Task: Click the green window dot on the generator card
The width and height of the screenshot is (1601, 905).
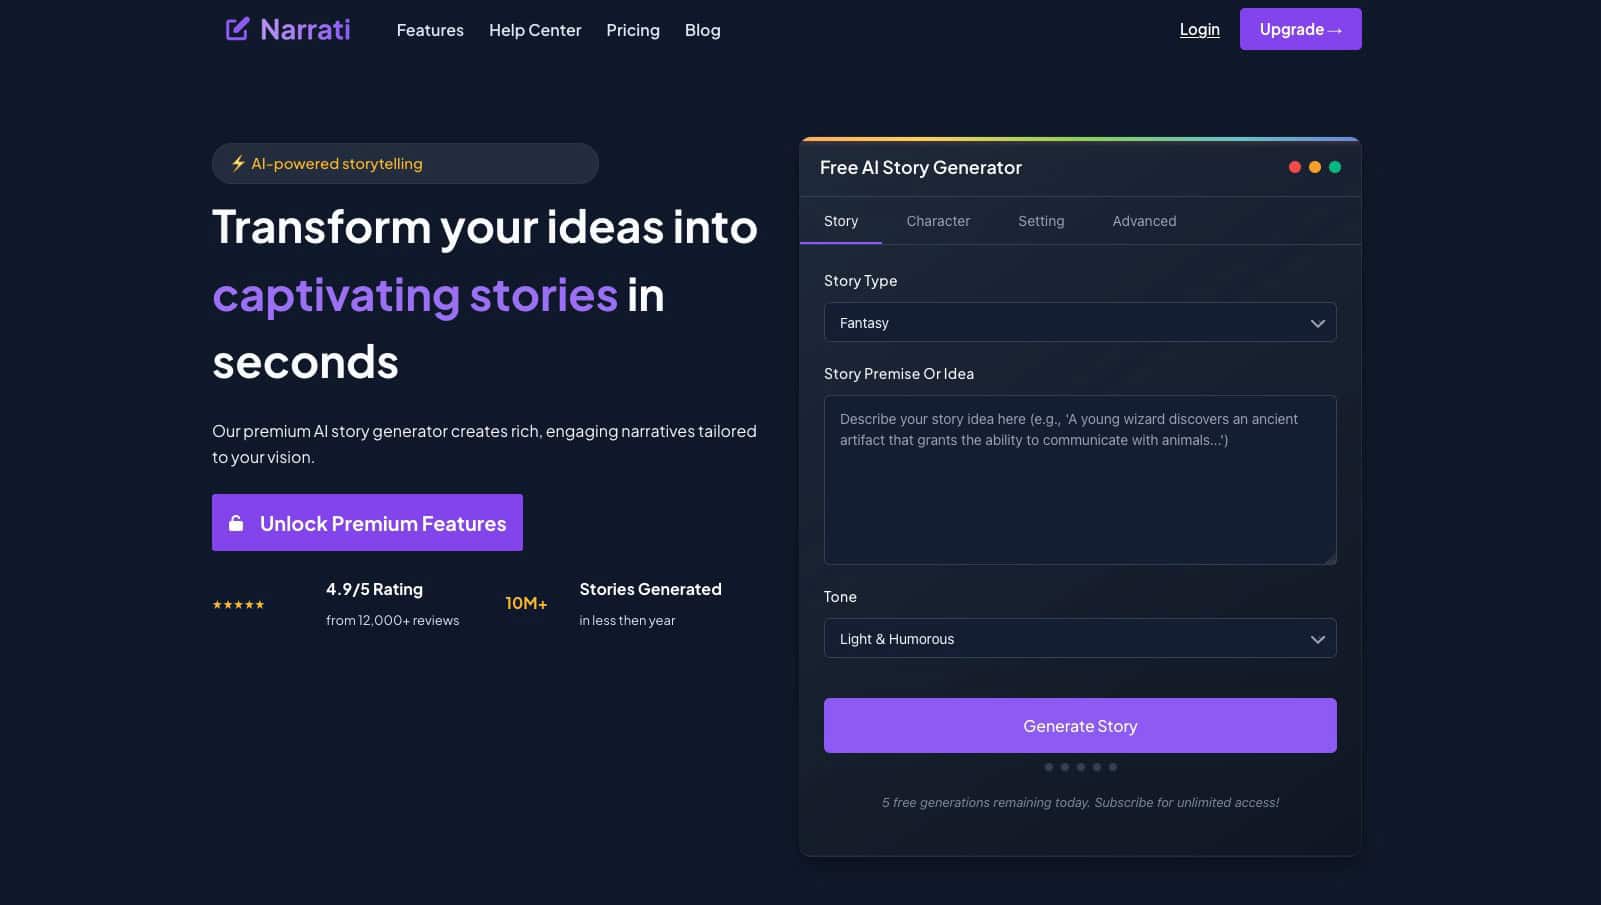Action: pyautogui.click(x=1336, y=167)
